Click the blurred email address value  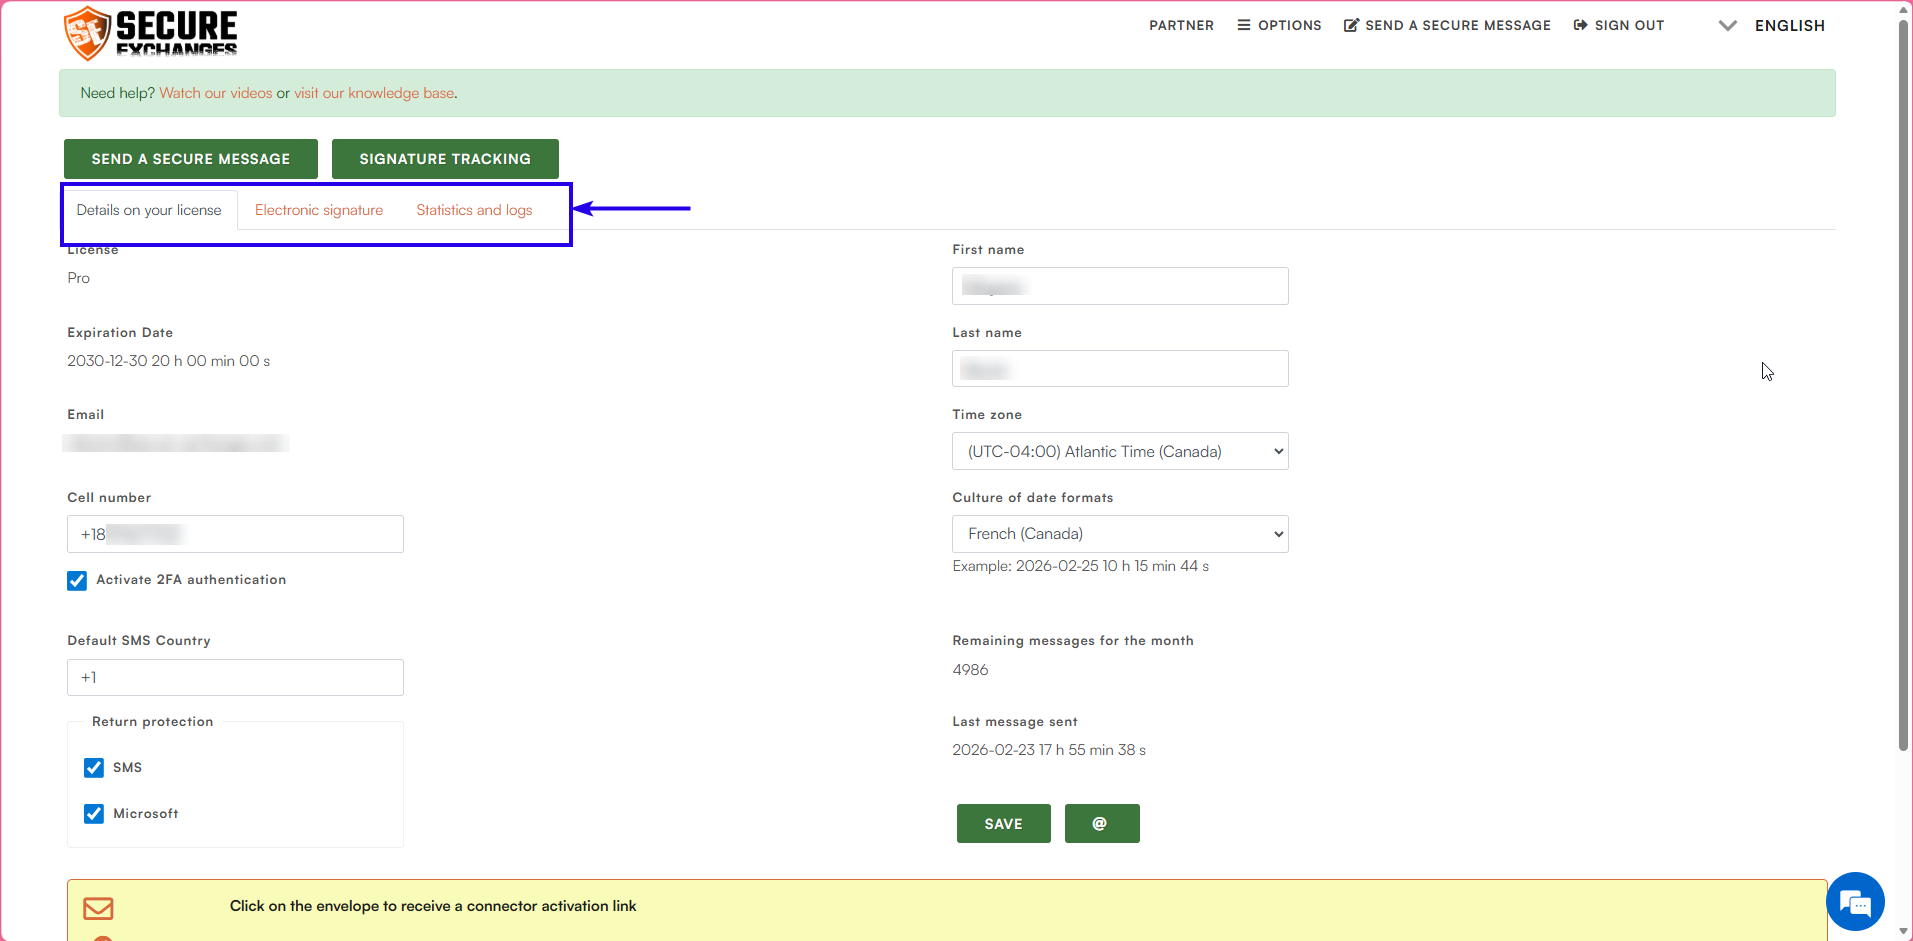click(x=176, y=443)
